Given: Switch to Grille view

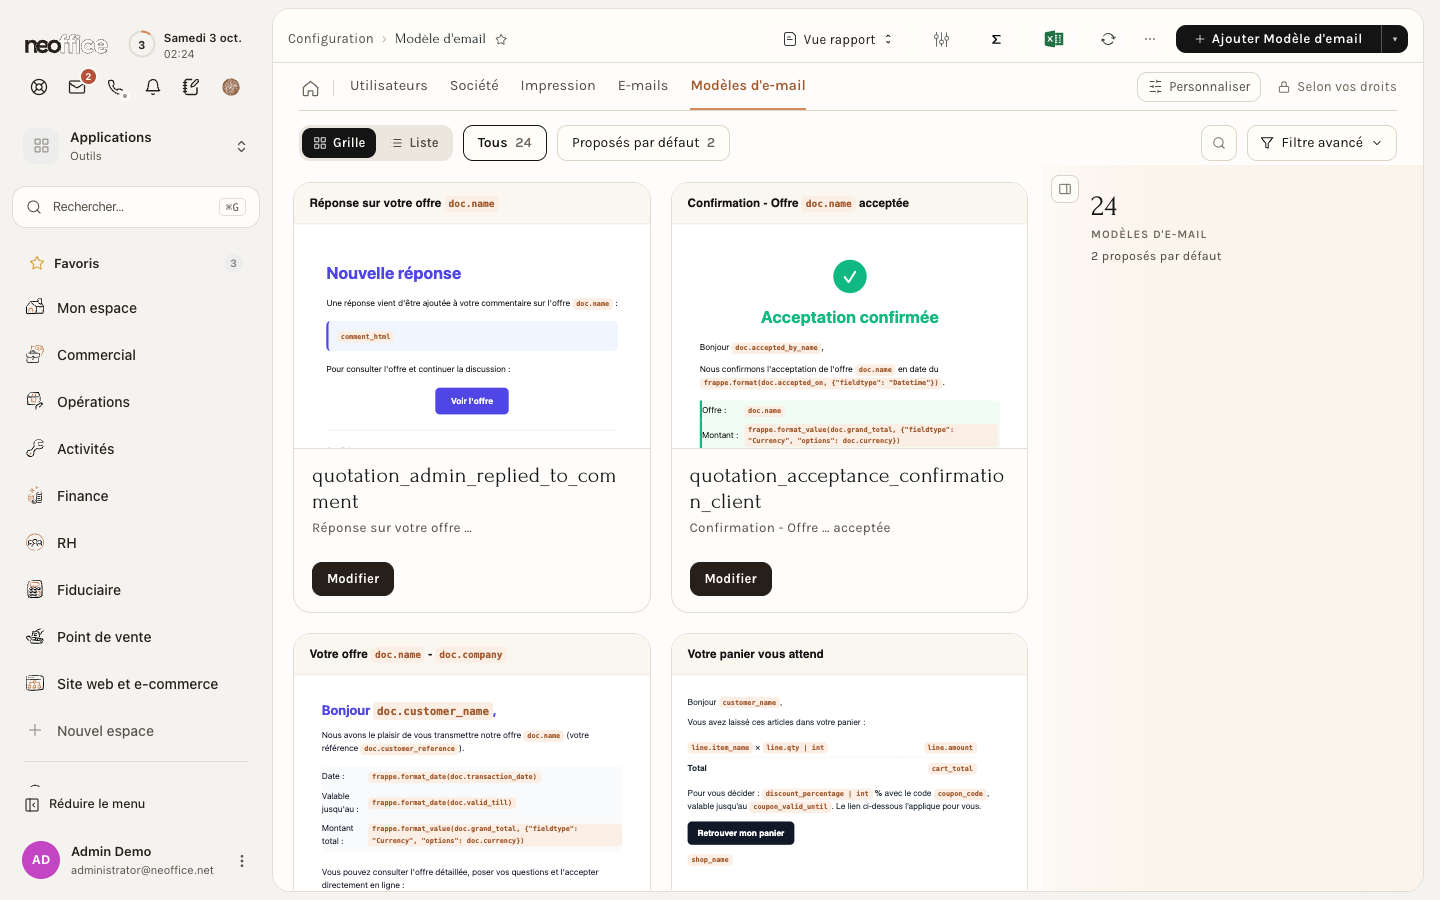Looking at the screenshot, I should tap(339, 143).
